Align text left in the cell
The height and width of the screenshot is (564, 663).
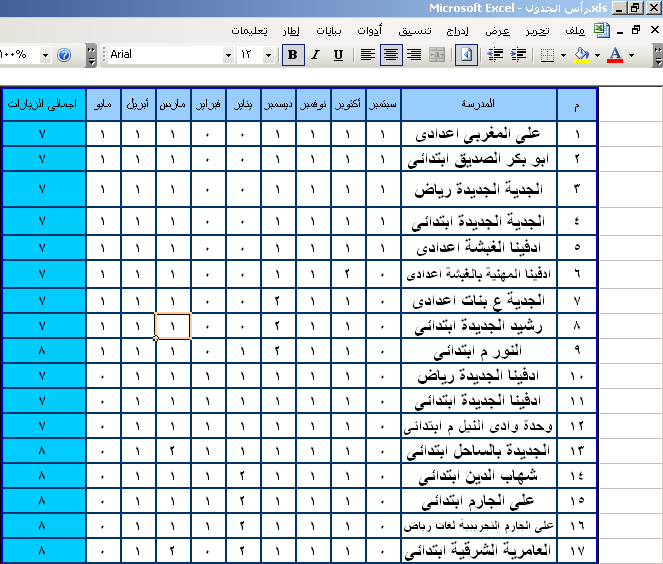[x=368, y=54]
